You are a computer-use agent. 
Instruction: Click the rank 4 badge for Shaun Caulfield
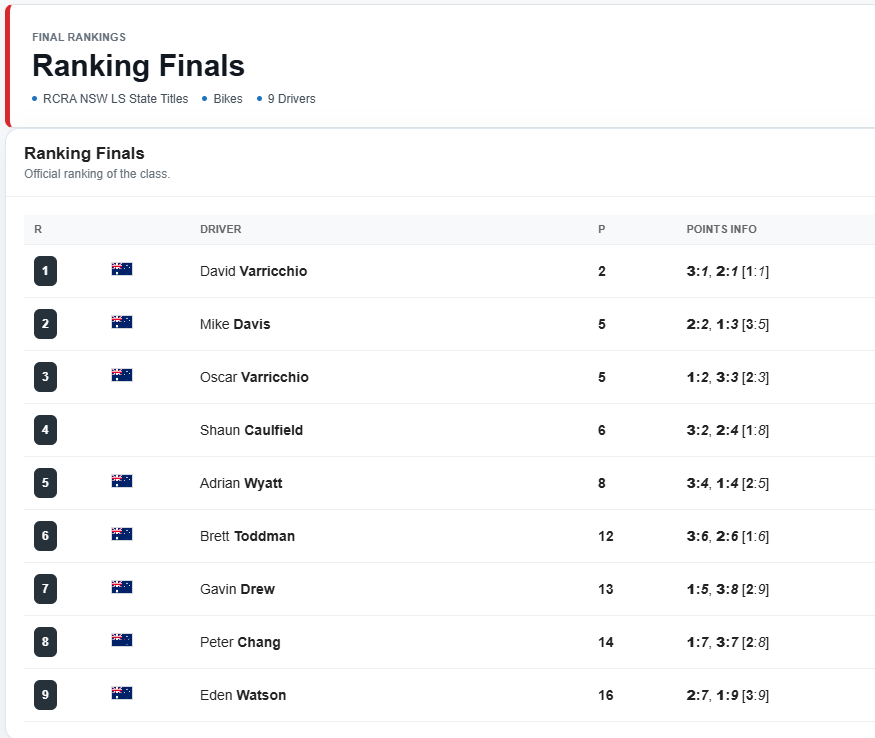coord(45,430)
